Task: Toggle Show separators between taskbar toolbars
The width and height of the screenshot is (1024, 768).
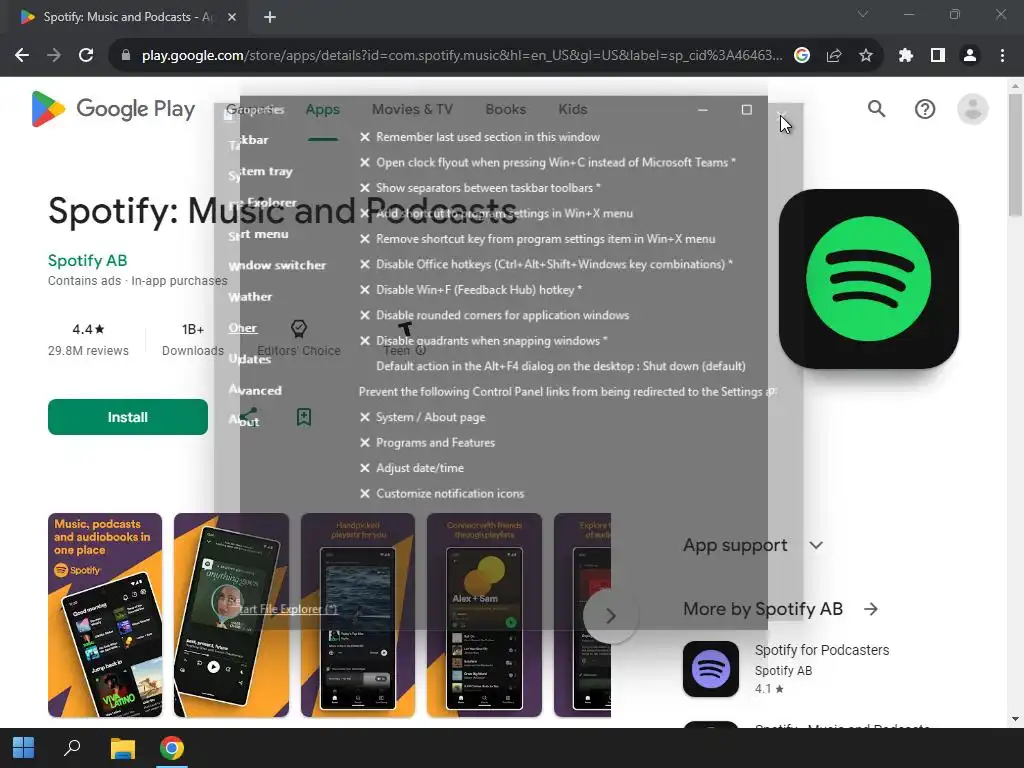Action: (x=480, y=188)
